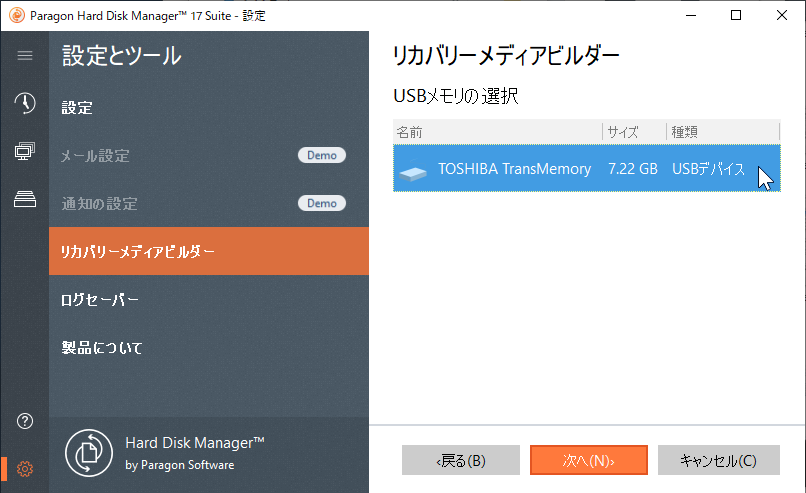Go back with the 戻る(B) button
806x493 pixels.
461,460
